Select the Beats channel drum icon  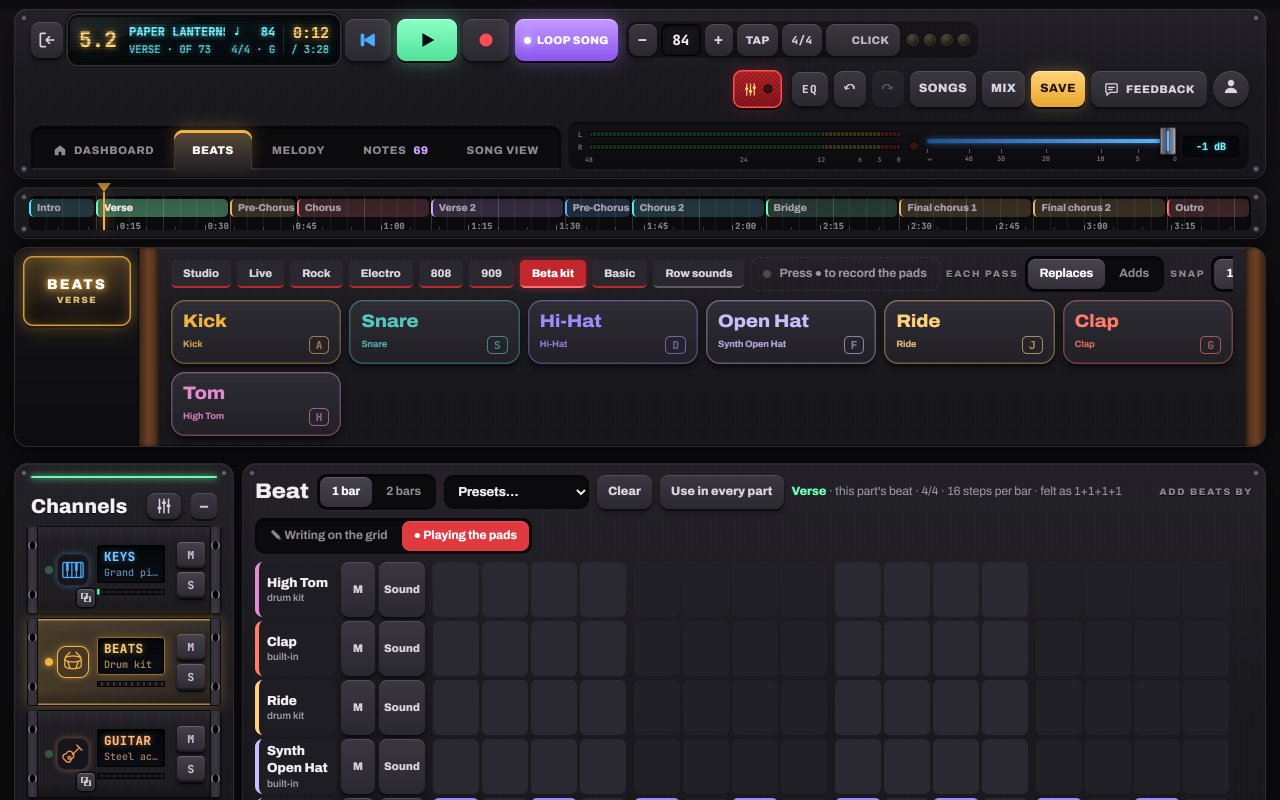tap(73, 661)
